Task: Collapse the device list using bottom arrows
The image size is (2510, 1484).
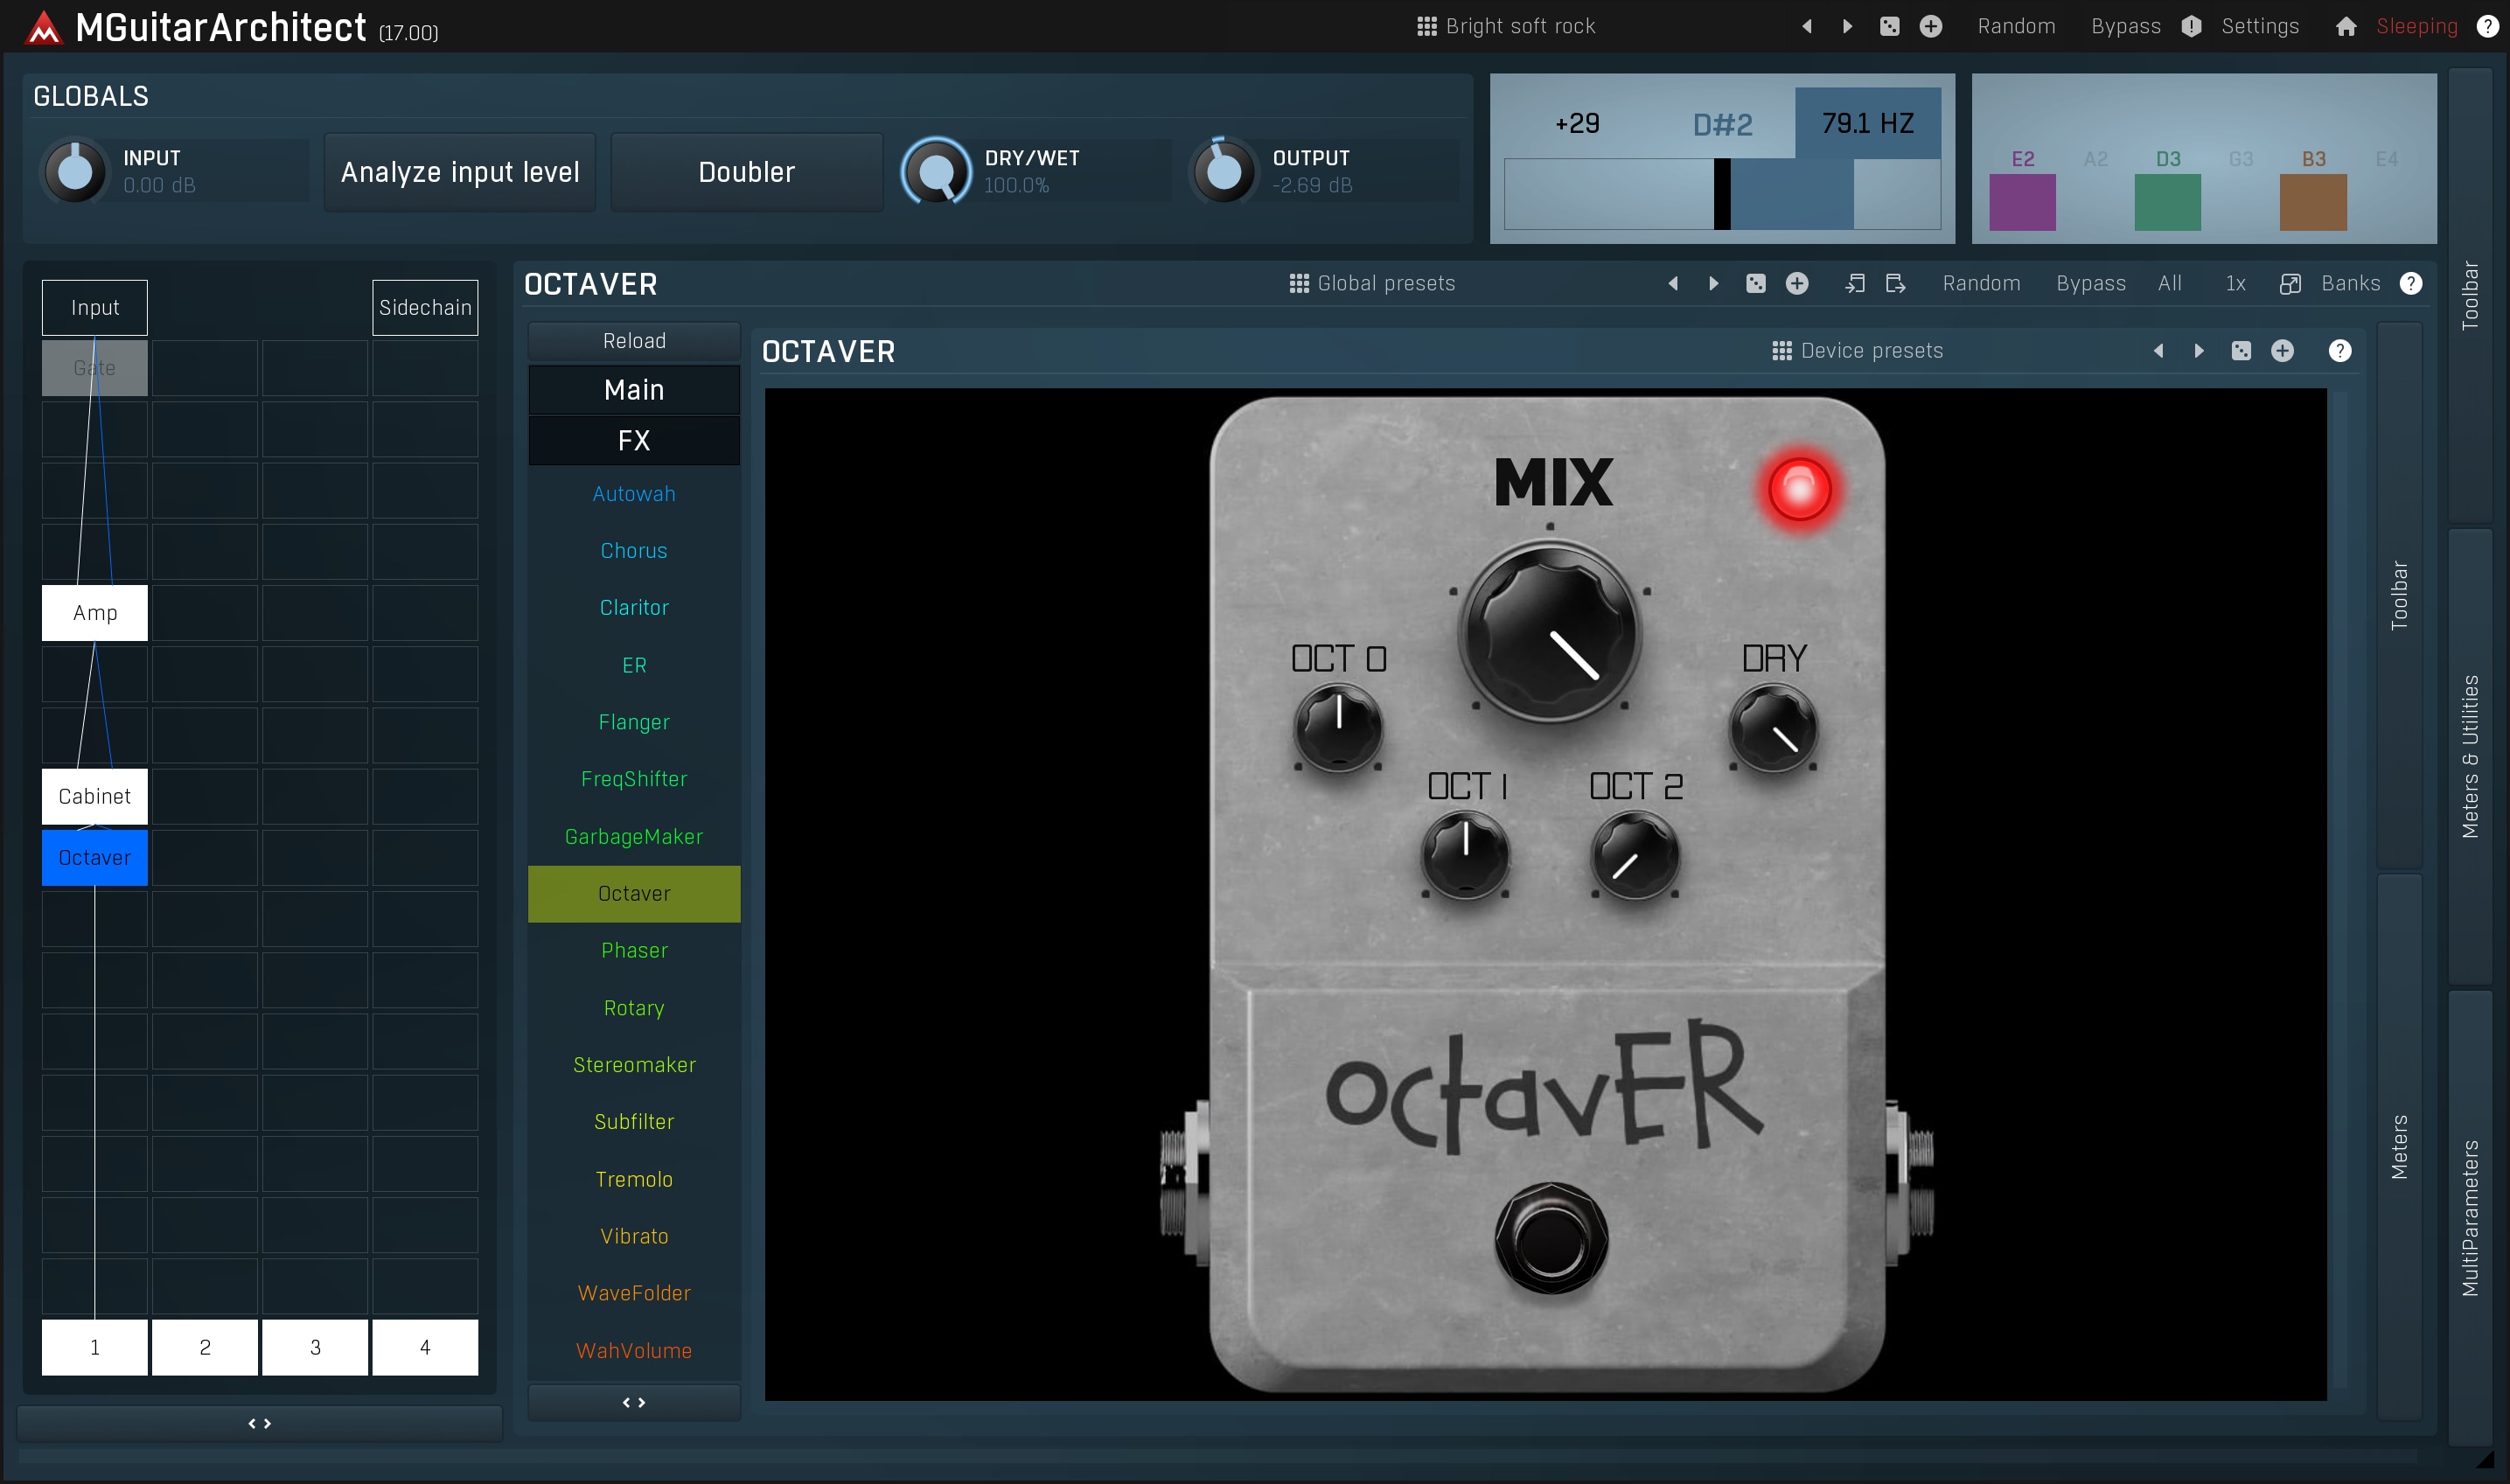Action: pyautogui.click(x=634, y=1403)
